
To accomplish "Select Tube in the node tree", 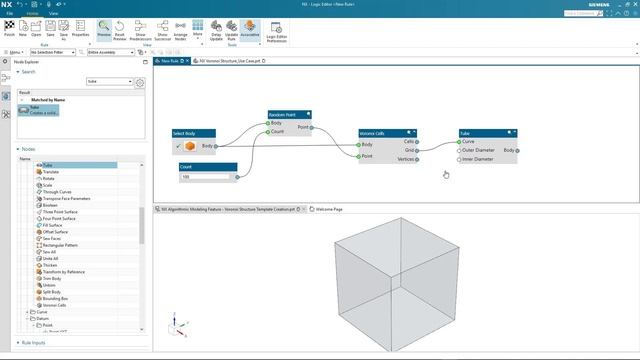I will [77, 165].
